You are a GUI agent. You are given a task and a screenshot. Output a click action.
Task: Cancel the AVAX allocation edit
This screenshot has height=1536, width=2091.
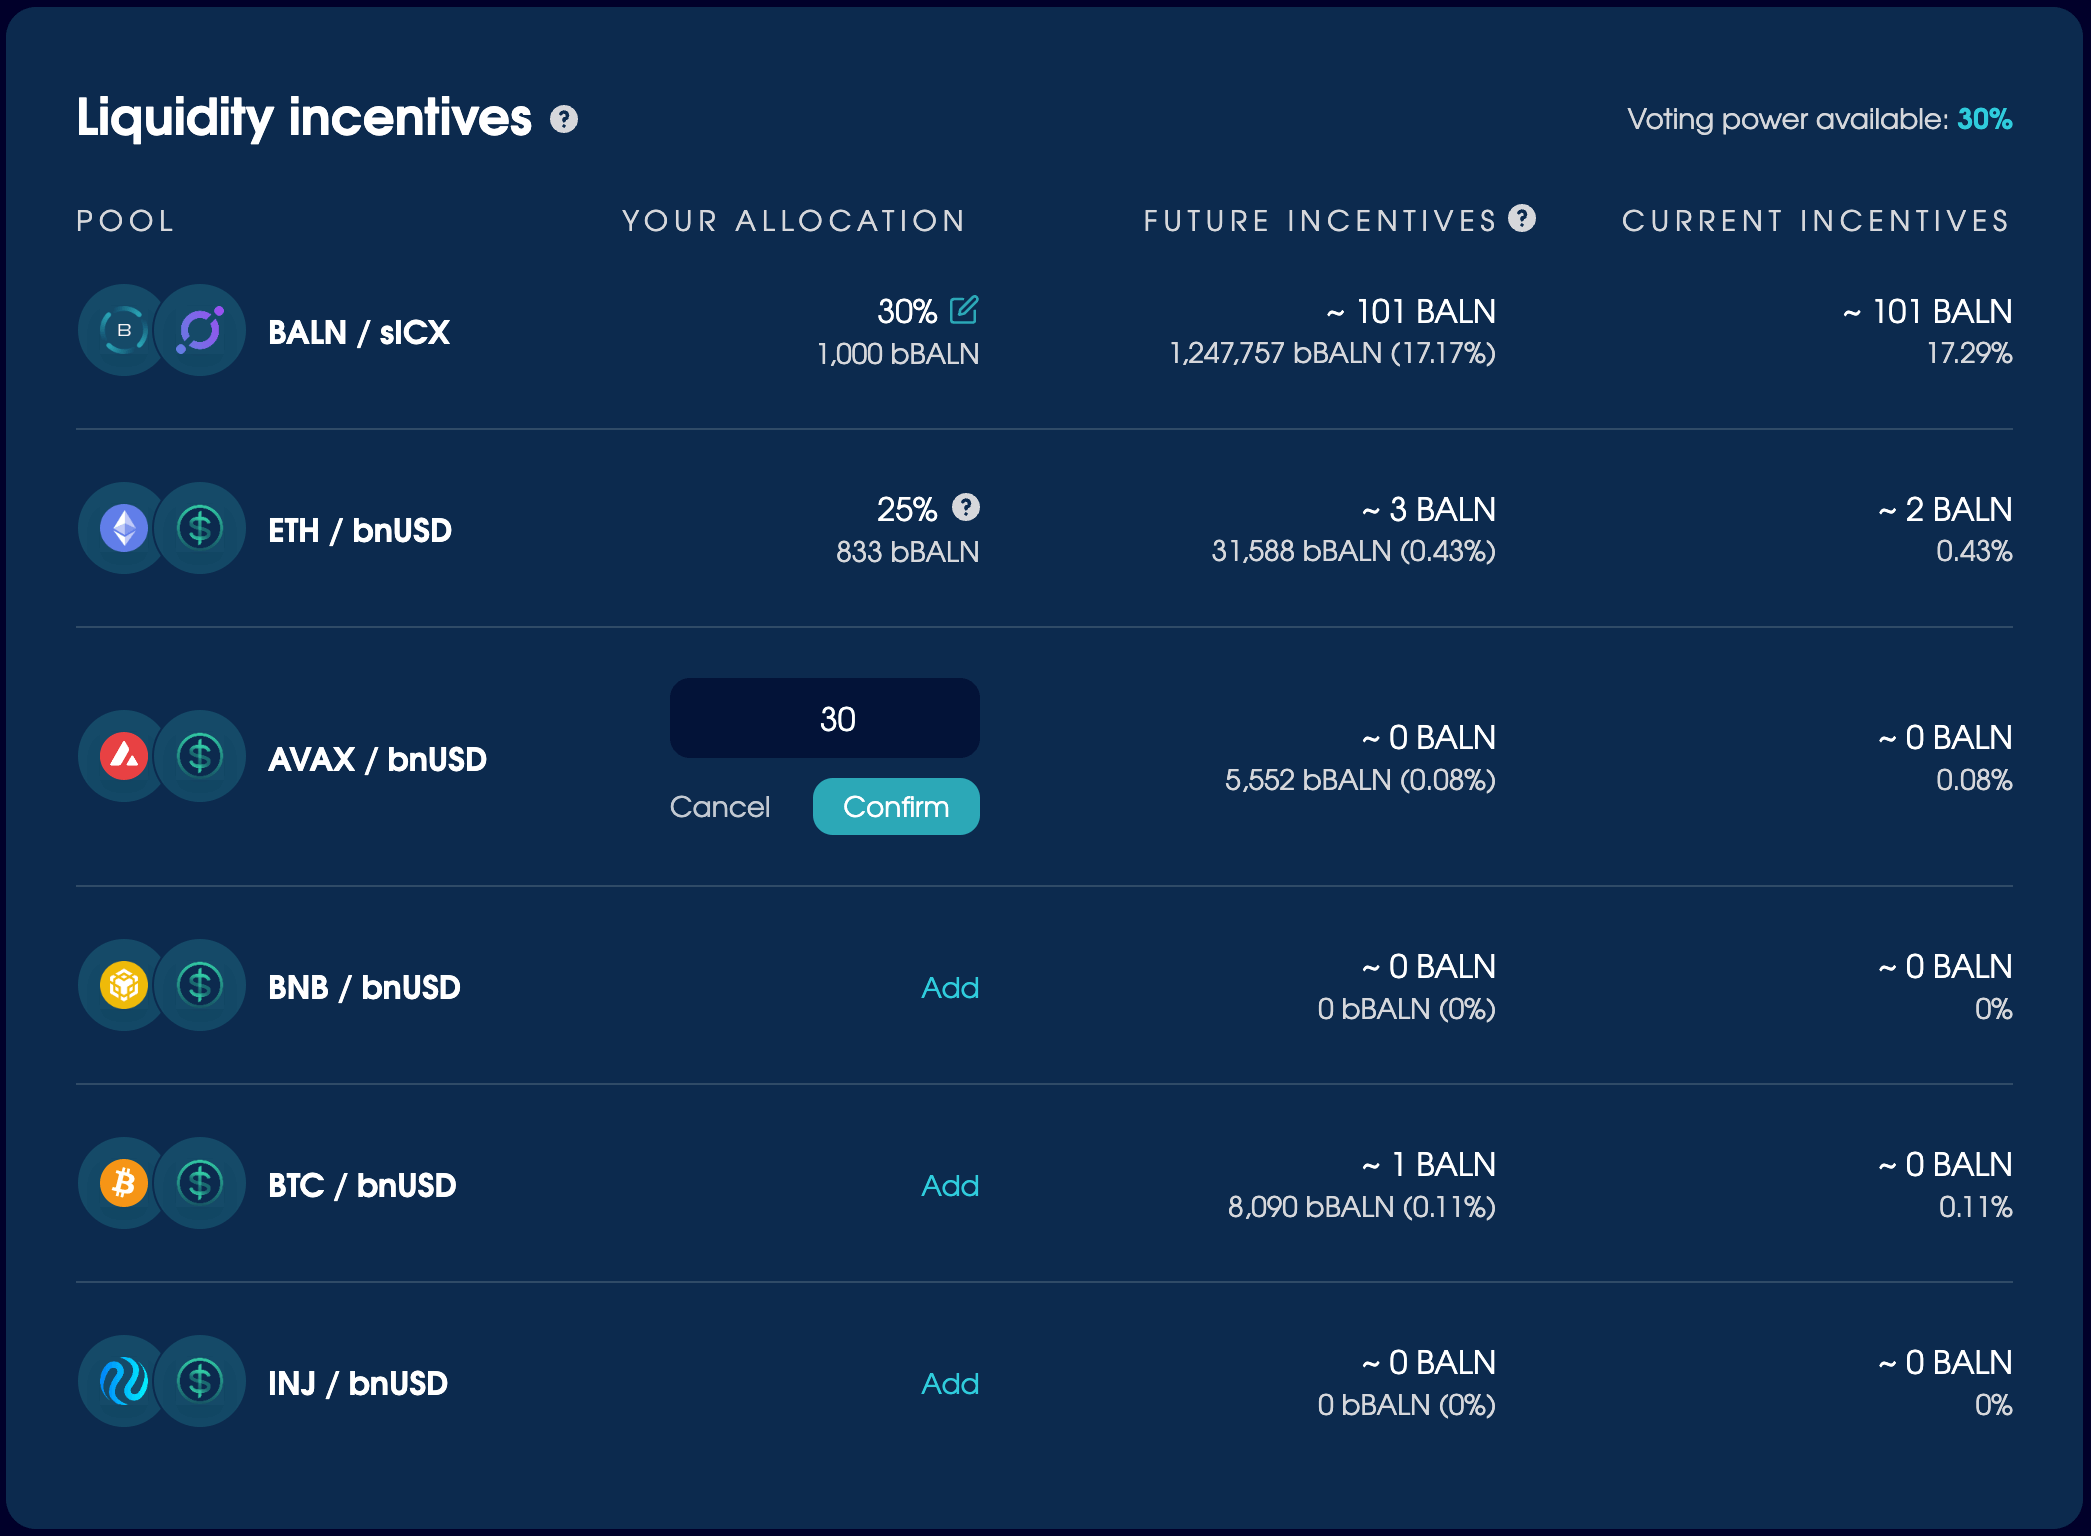(x=719, y=807)
